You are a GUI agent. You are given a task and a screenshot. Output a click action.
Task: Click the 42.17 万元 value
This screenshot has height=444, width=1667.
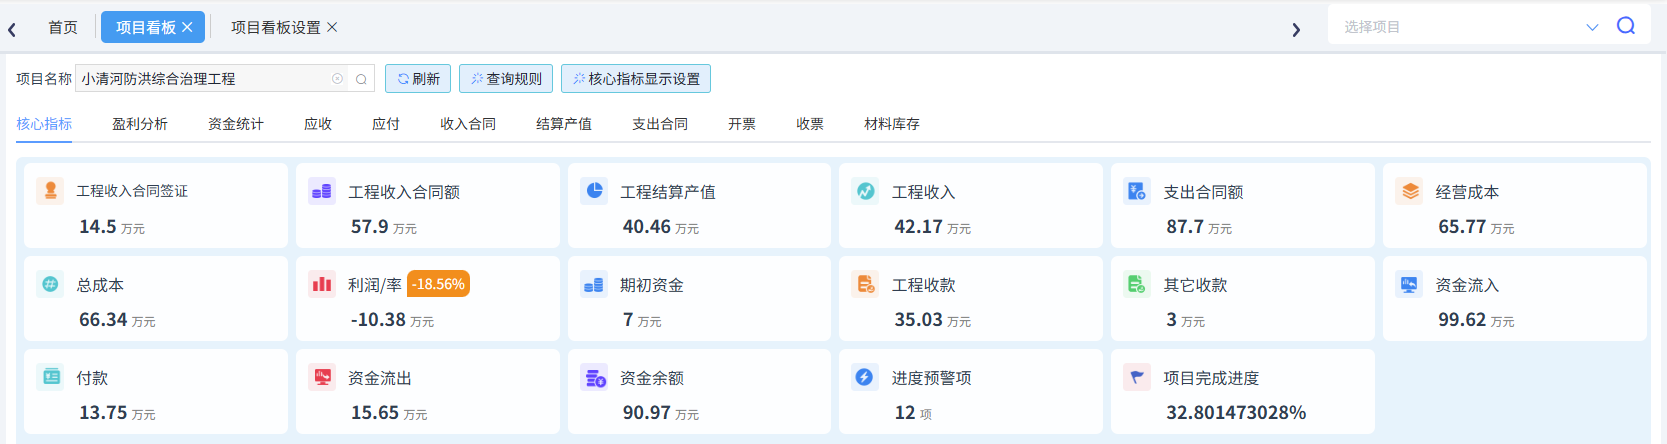pyautogui.click(x=933, y=227)
